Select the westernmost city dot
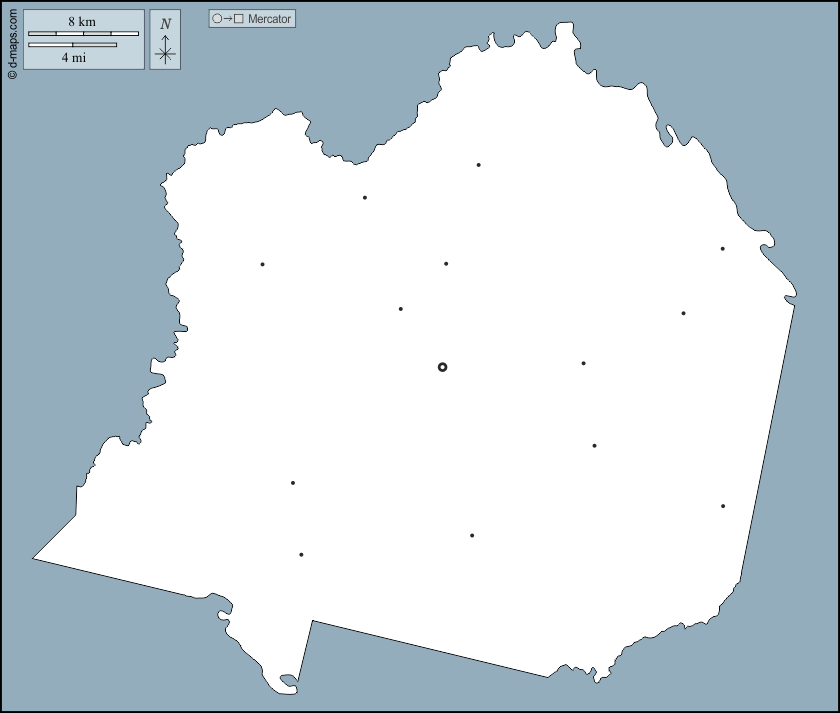840x713 pixels. 262,264
